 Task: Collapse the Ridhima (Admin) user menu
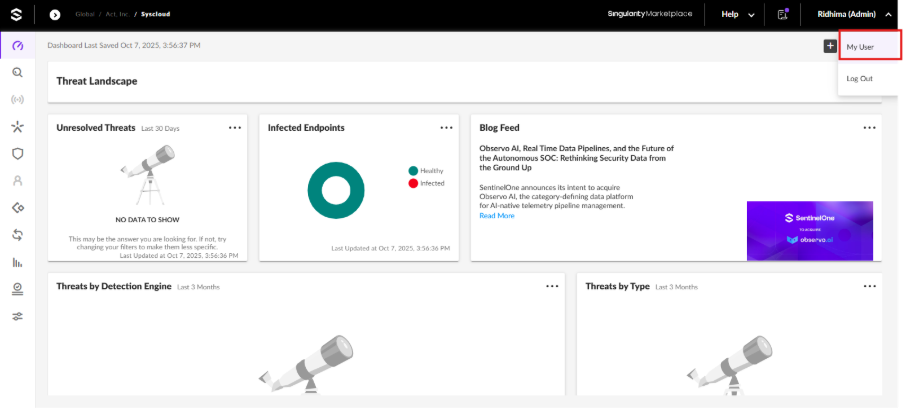tap(855, 14)
